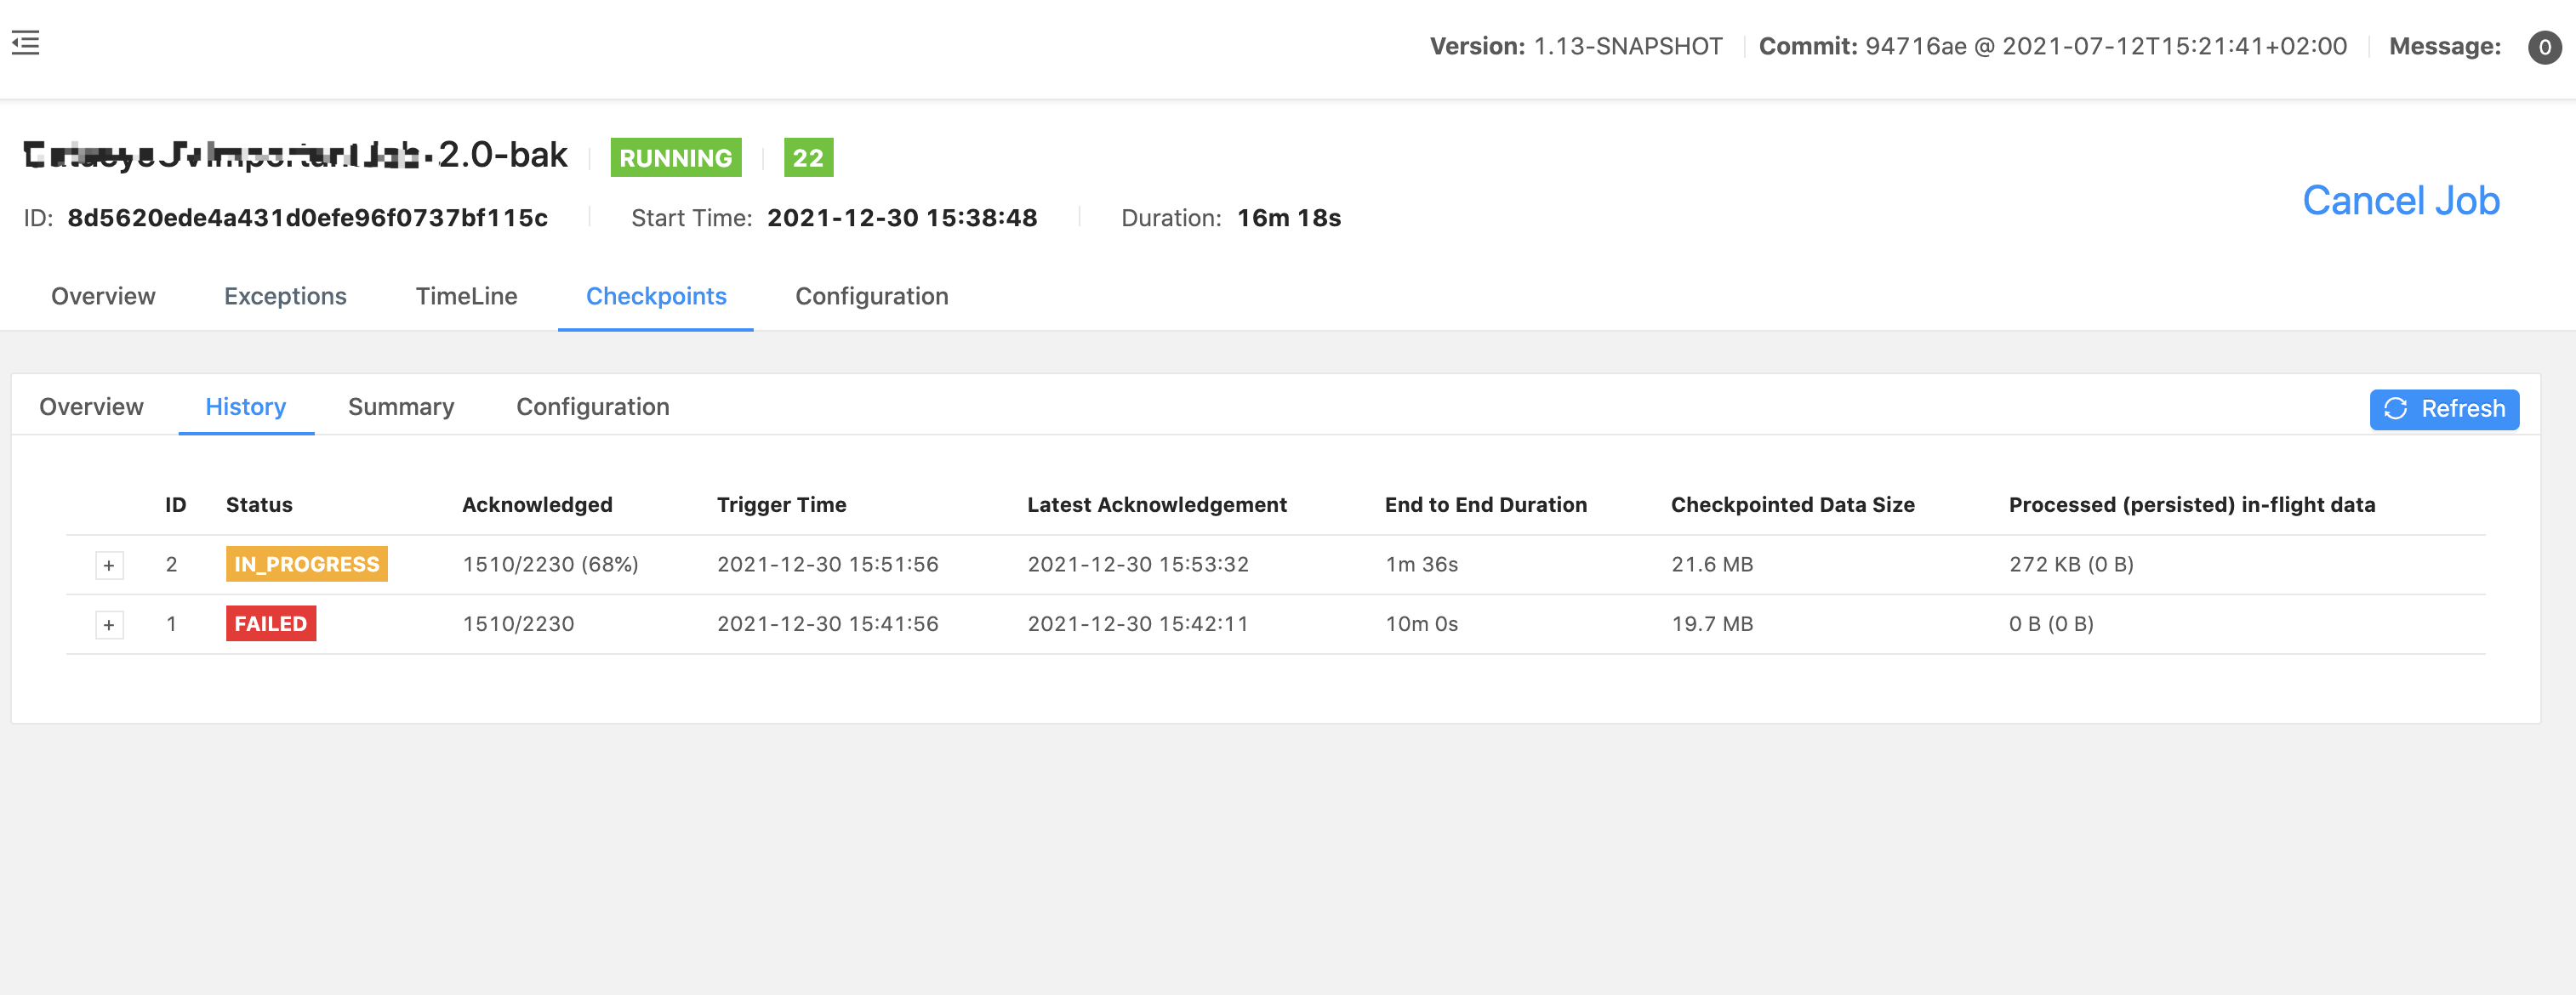The width and height of the screenshot is (2576, 995).
Task: Expand the FAILED checkpoint row 1
Action: click(108, 624)
